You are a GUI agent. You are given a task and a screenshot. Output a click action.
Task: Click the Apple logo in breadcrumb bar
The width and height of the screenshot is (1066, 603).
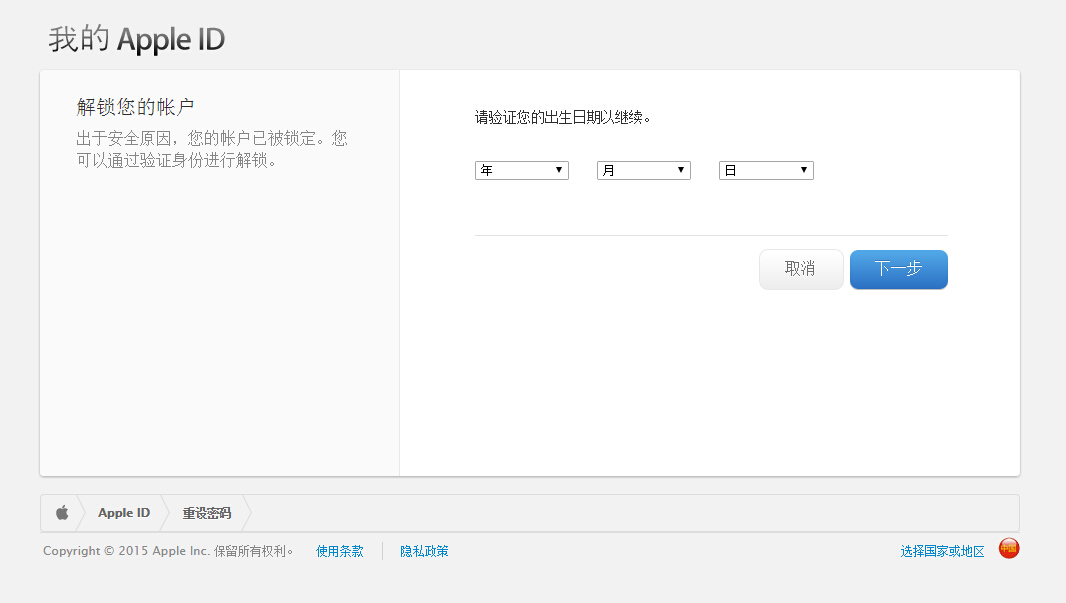tap(62, 513)
